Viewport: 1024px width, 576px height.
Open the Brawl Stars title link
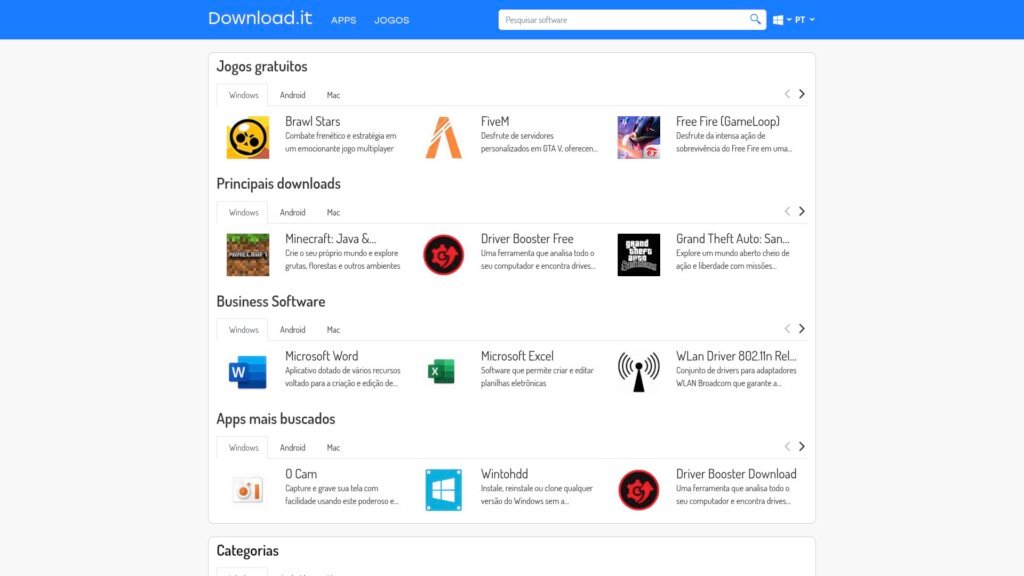tap(312, 121)
